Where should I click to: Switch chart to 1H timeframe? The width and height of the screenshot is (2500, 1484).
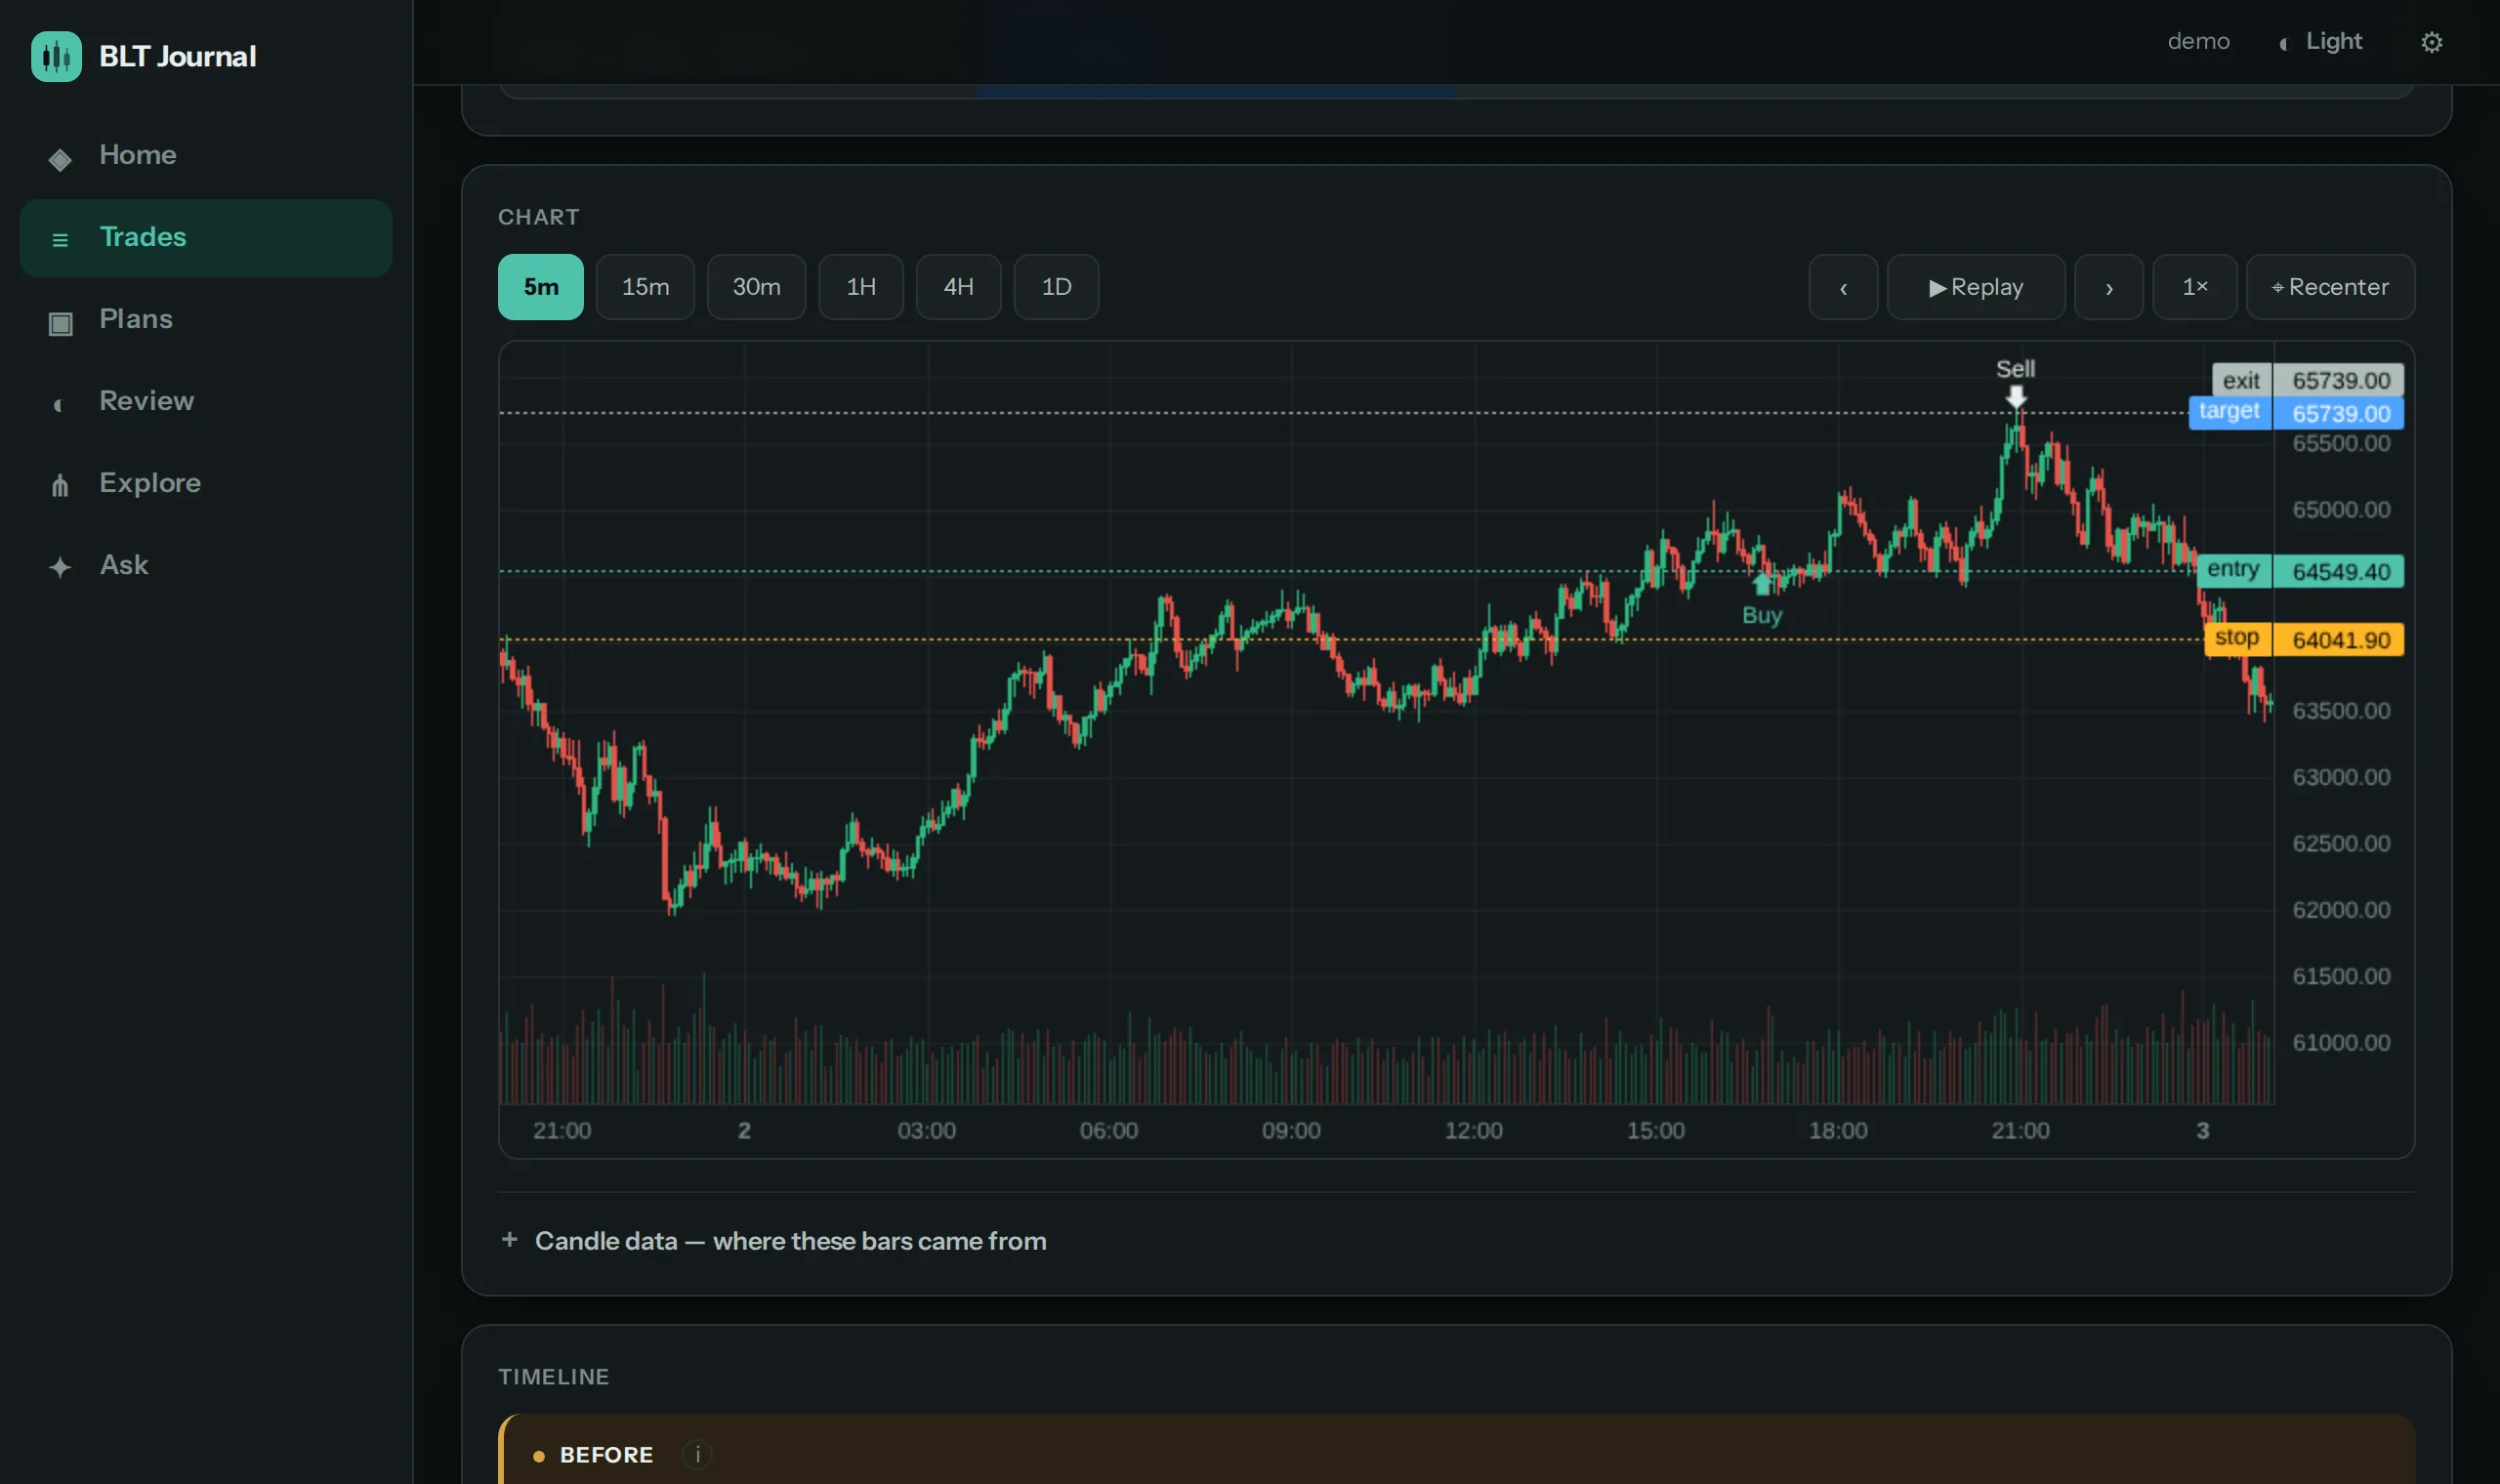coord(861,287)
